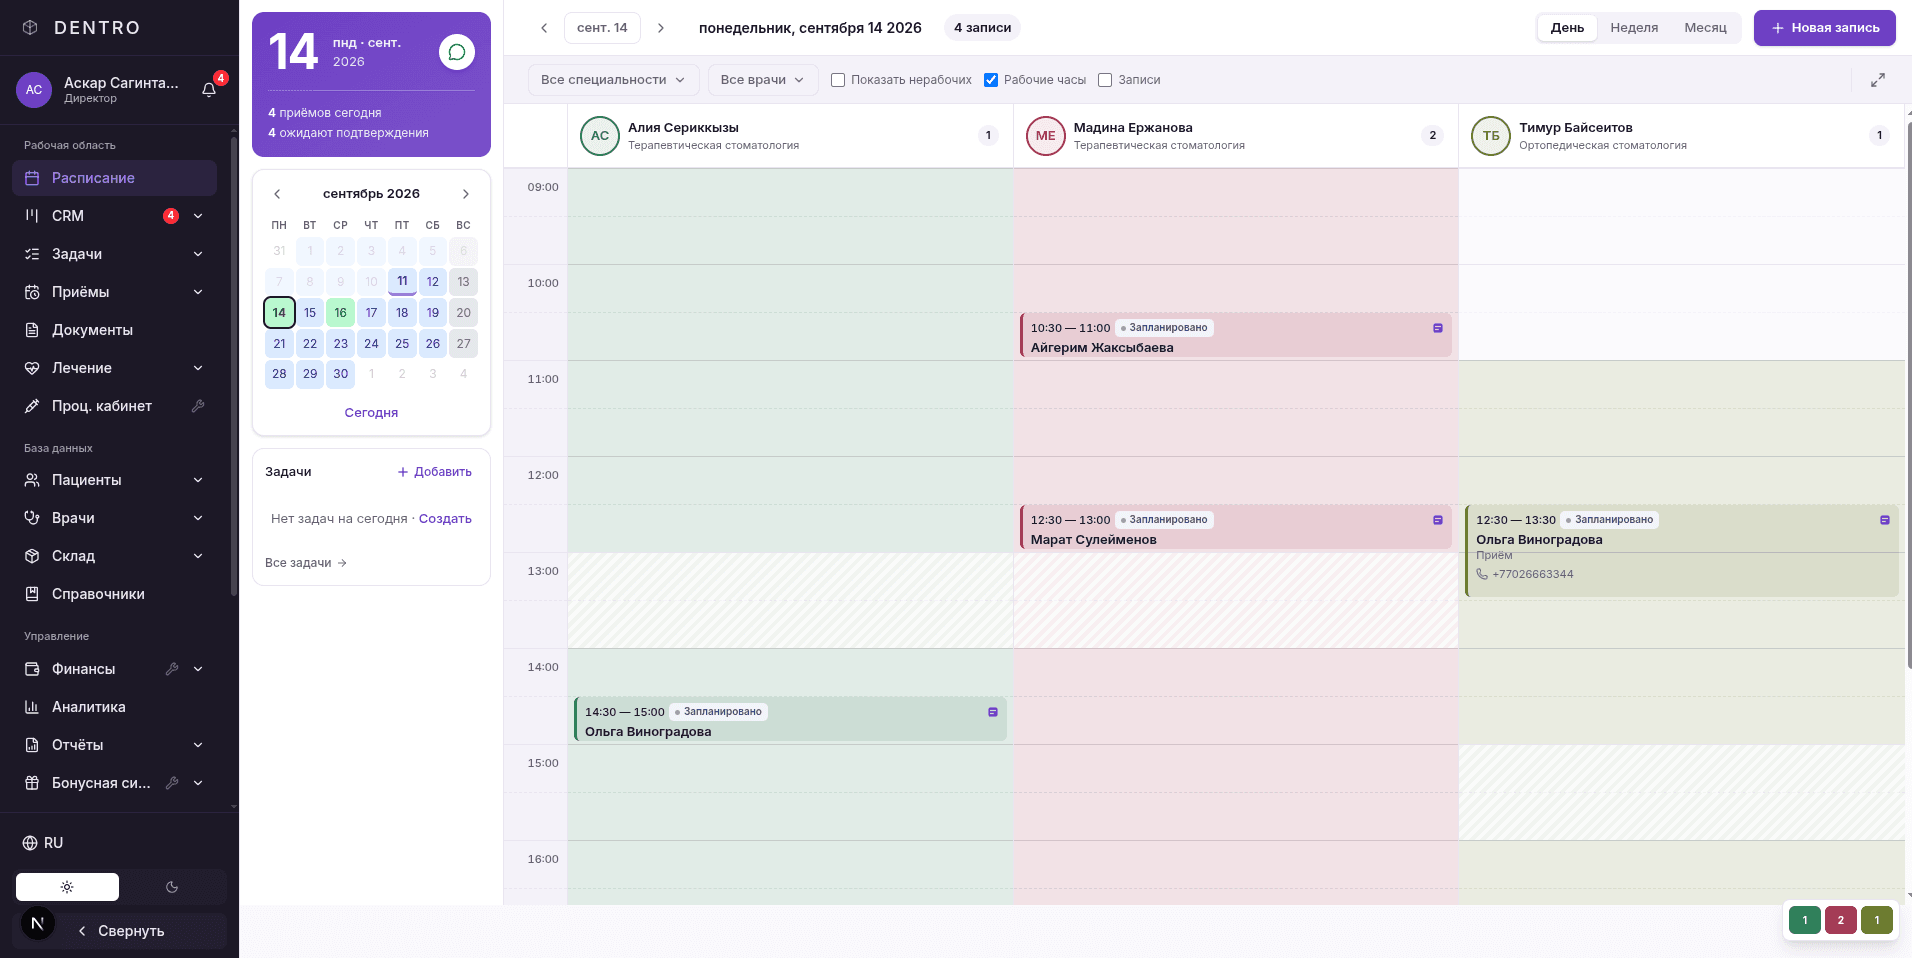
Task: Switch to dark theme
Action: point(172,887)
